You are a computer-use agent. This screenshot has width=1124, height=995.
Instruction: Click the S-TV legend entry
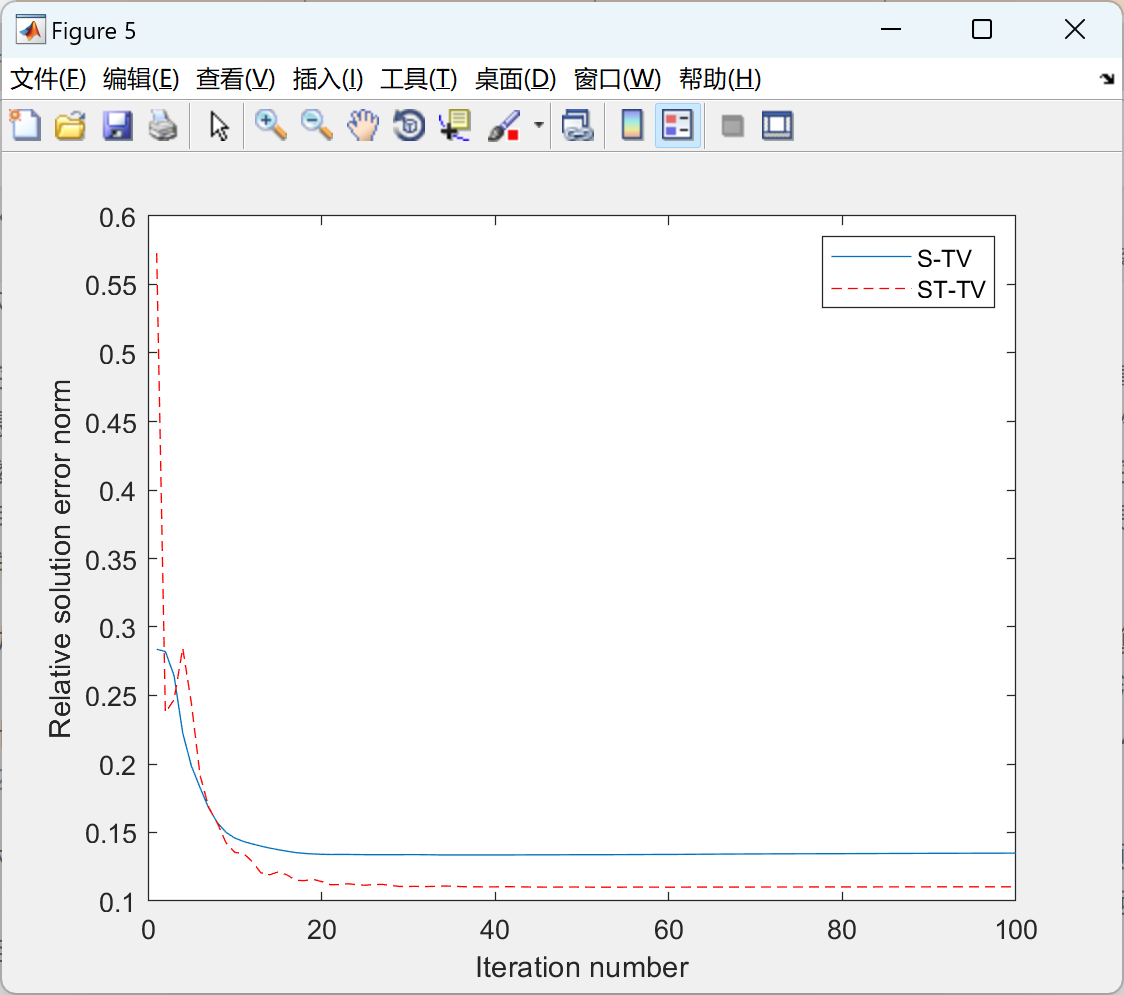pyautogui.click(x=902, y=258)
